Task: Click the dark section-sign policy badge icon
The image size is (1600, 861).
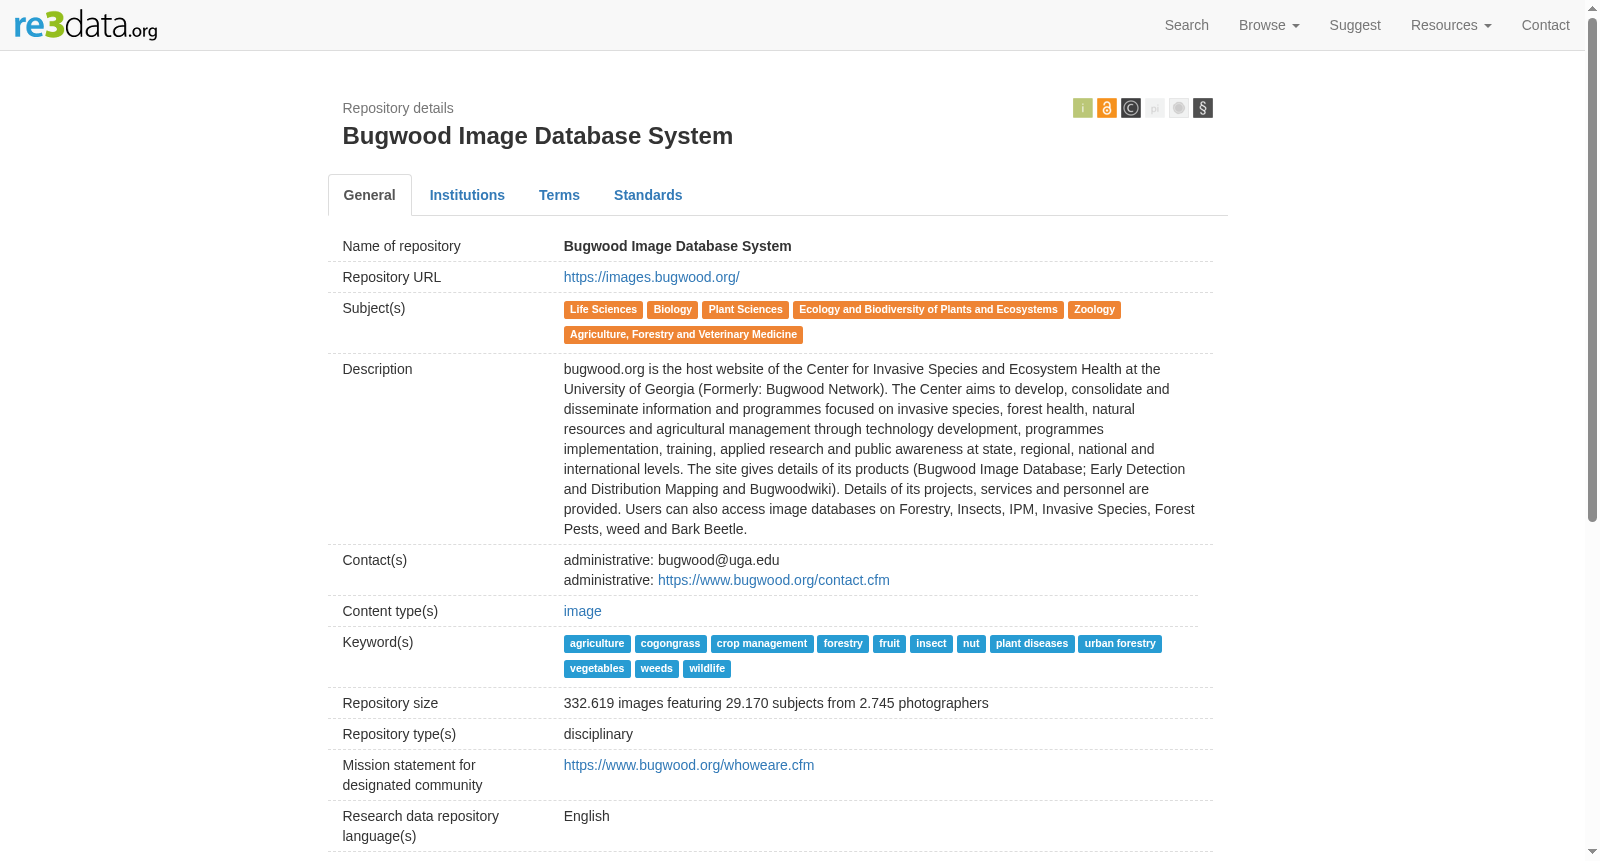Action: tap(1203, 108)
